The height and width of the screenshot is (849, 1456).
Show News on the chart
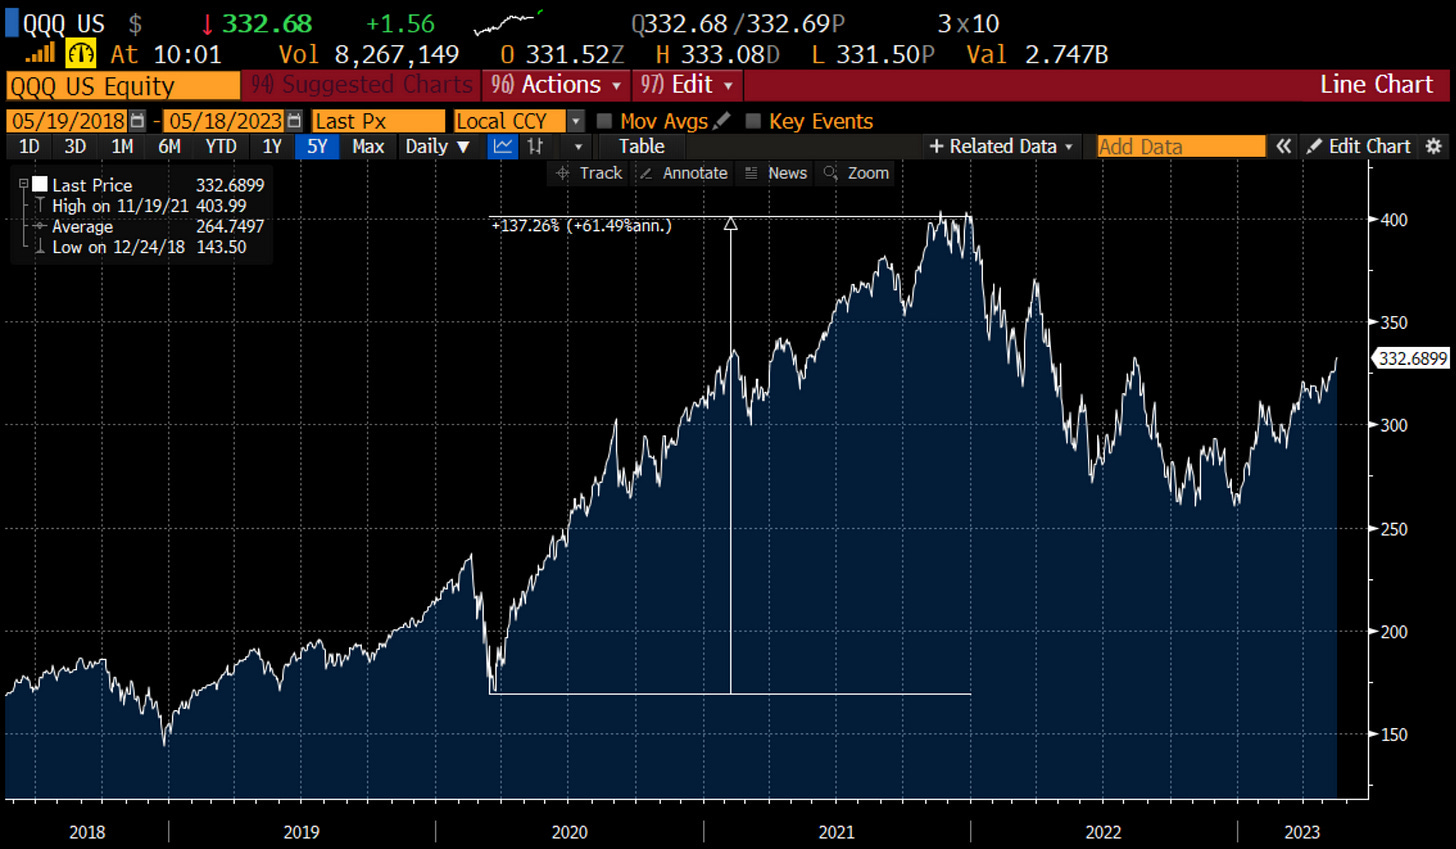pyautogui.click(x=776, y=173)
